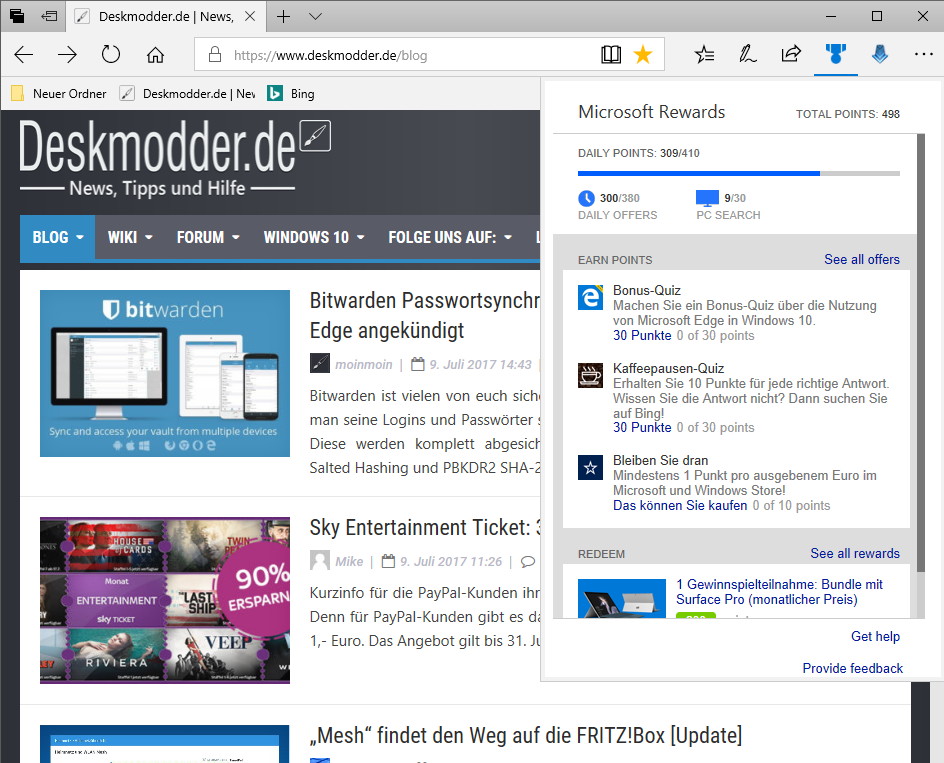
Task: Open the Sky Entertainment Ticket thumbnail
Action: click(165, 600)
